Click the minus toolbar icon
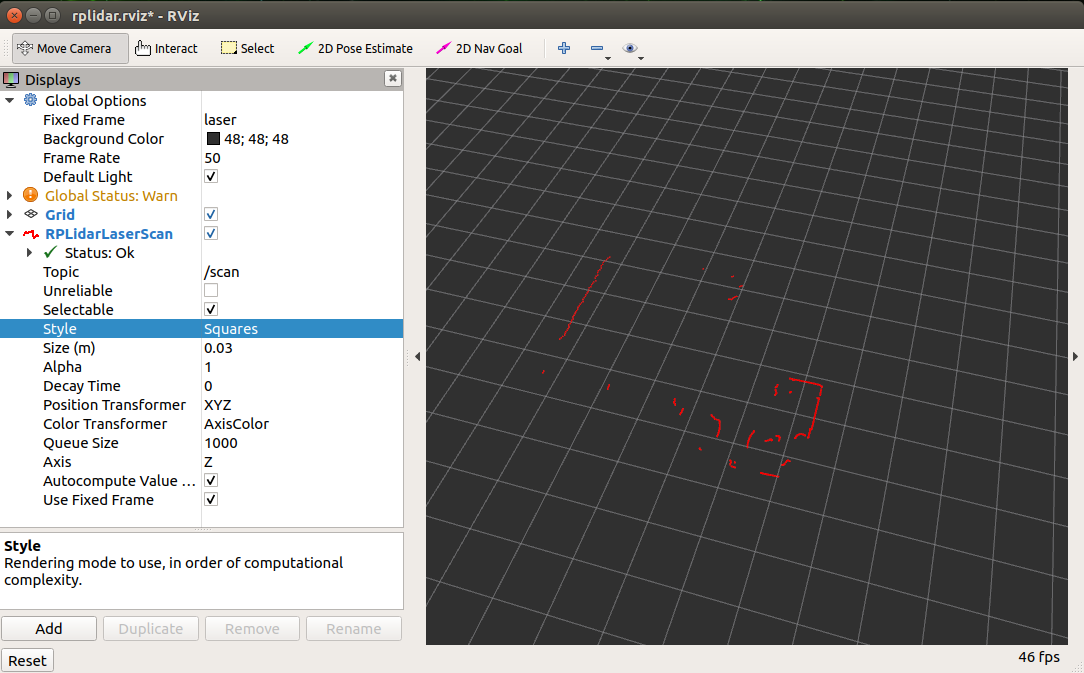 597,48
